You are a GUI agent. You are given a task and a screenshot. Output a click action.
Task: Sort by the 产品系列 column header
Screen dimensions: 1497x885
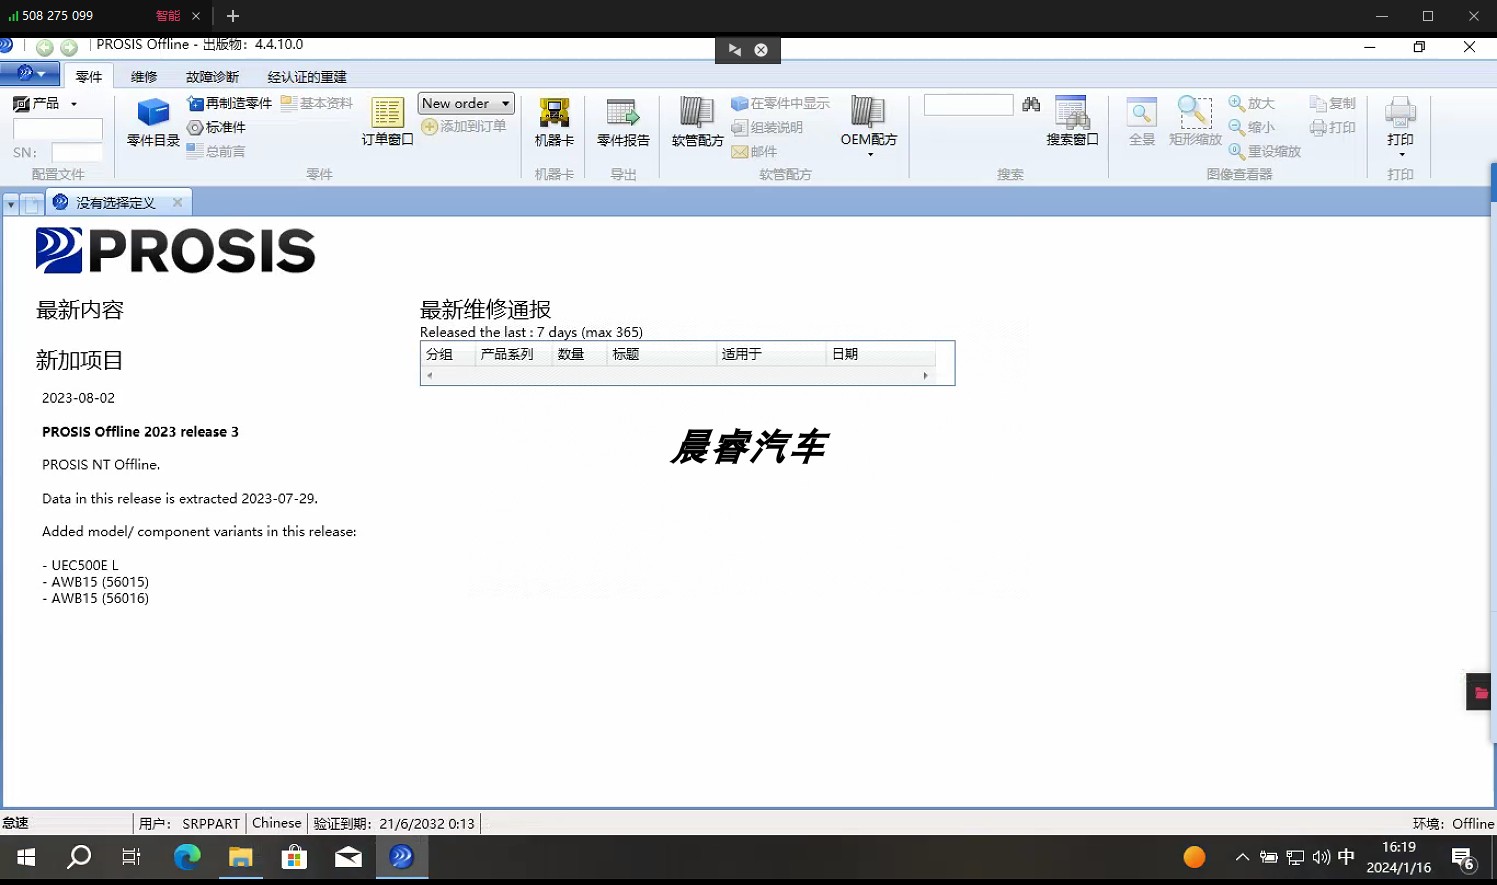[513, 354]
